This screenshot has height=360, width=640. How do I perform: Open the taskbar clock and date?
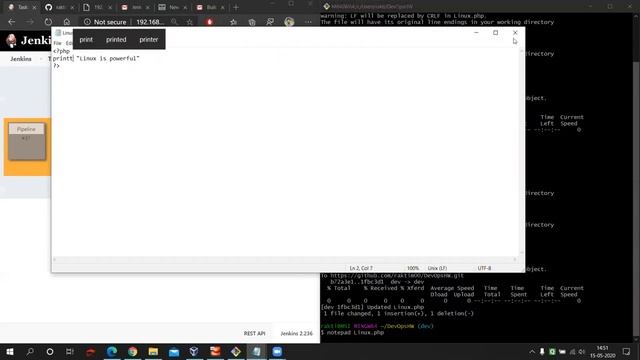(x=602, y=351)
